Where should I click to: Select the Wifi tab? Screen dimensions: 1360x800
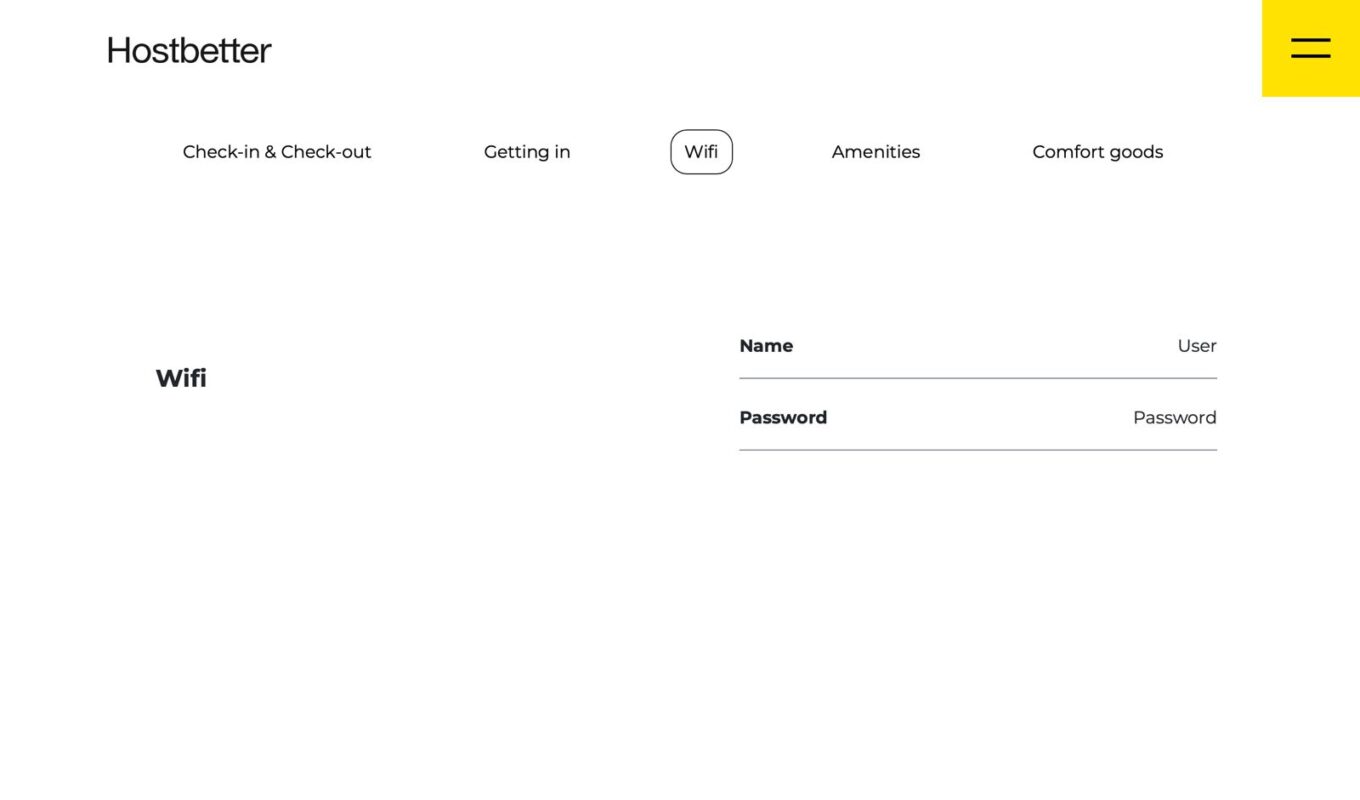[701, 152]
